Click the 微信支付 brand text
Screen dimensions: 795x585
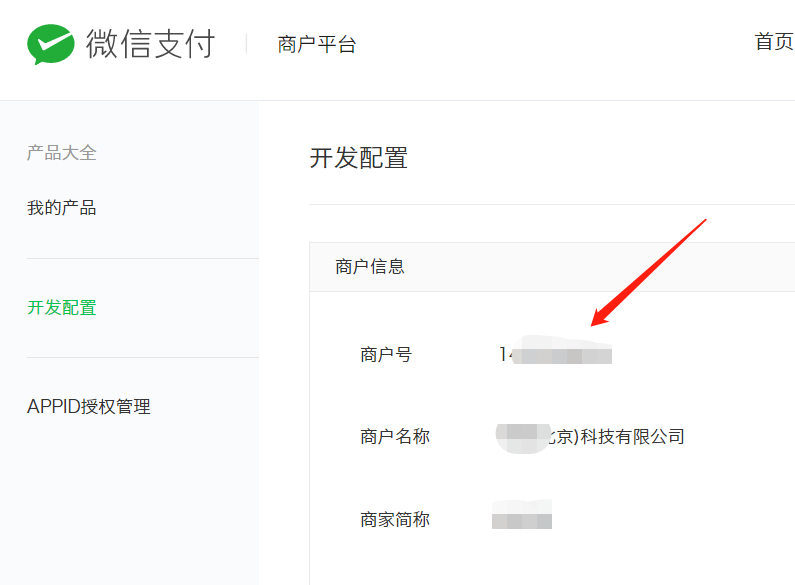tap(151, 44)
